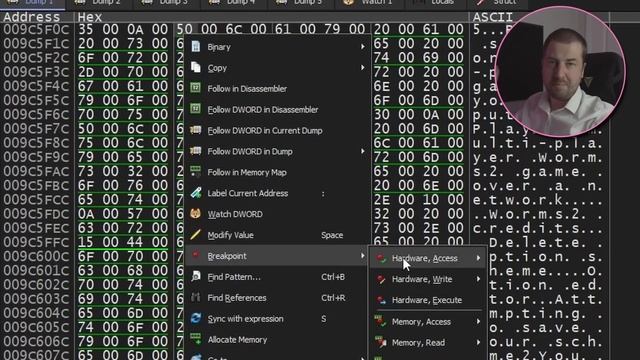
Task: Click the Copy menu icon
Action: pos(196,67)
